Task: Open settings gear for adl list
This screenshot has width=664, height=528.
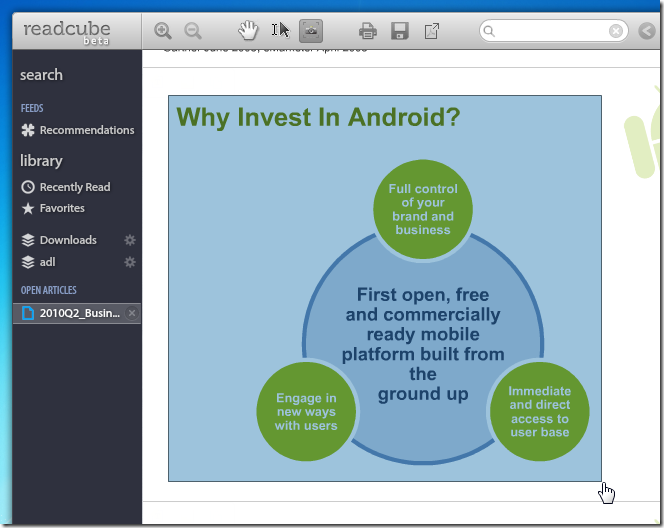Action: coord(129,262)
